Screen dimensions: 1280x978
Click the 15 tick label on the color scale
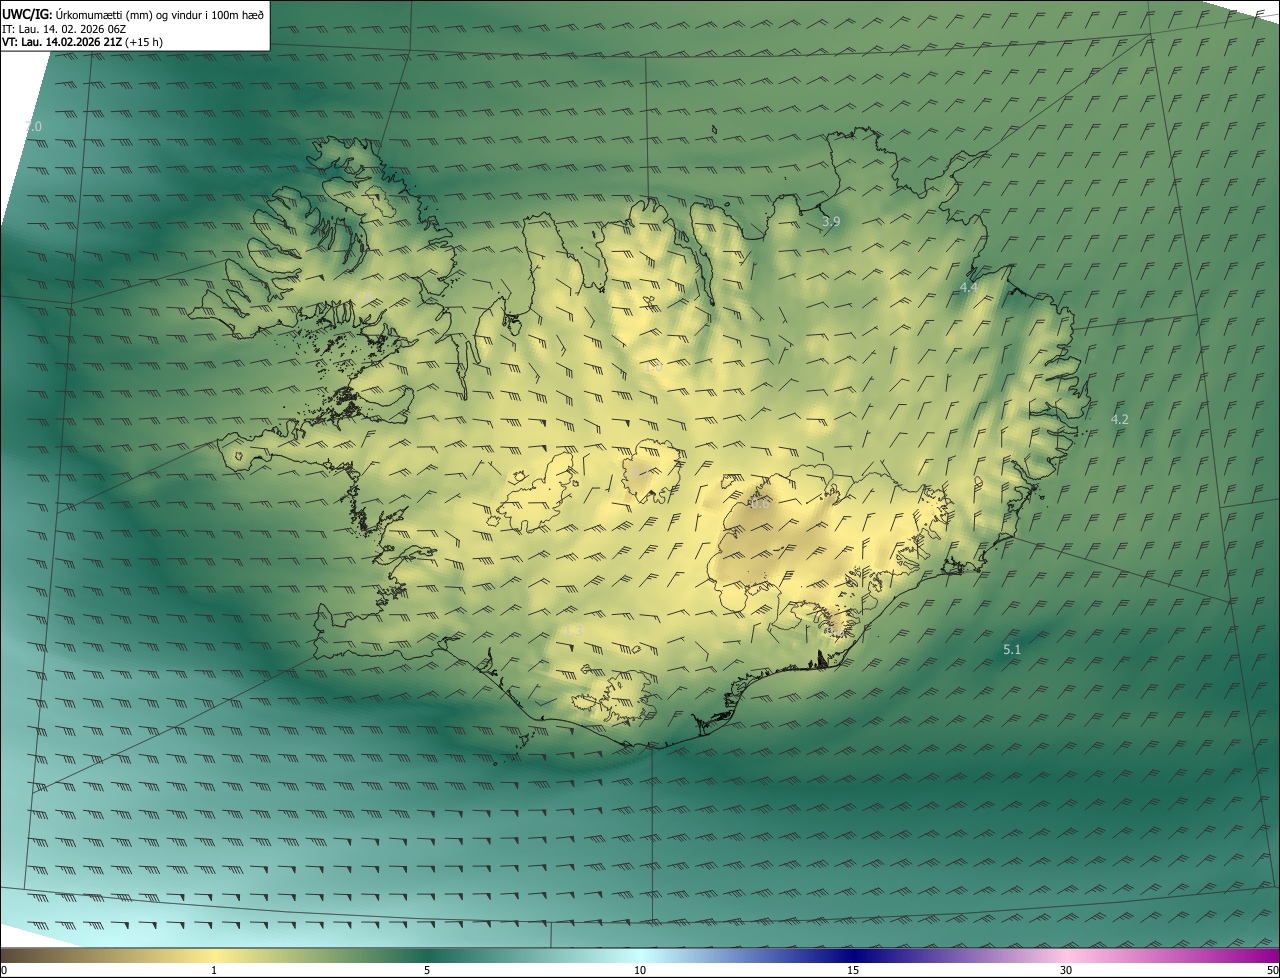coord(853,970)
